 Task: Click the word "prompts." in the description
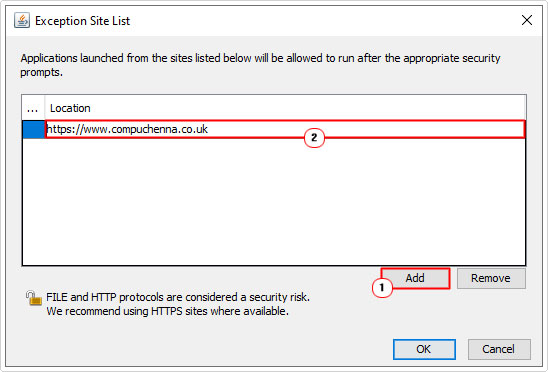(41, 73)
